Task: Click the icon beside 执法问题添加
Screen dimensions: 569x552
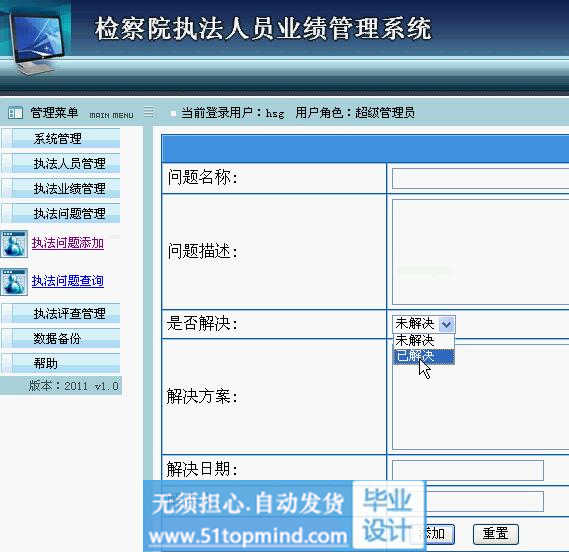Action: pyautogui.click(x=14, y=244)
